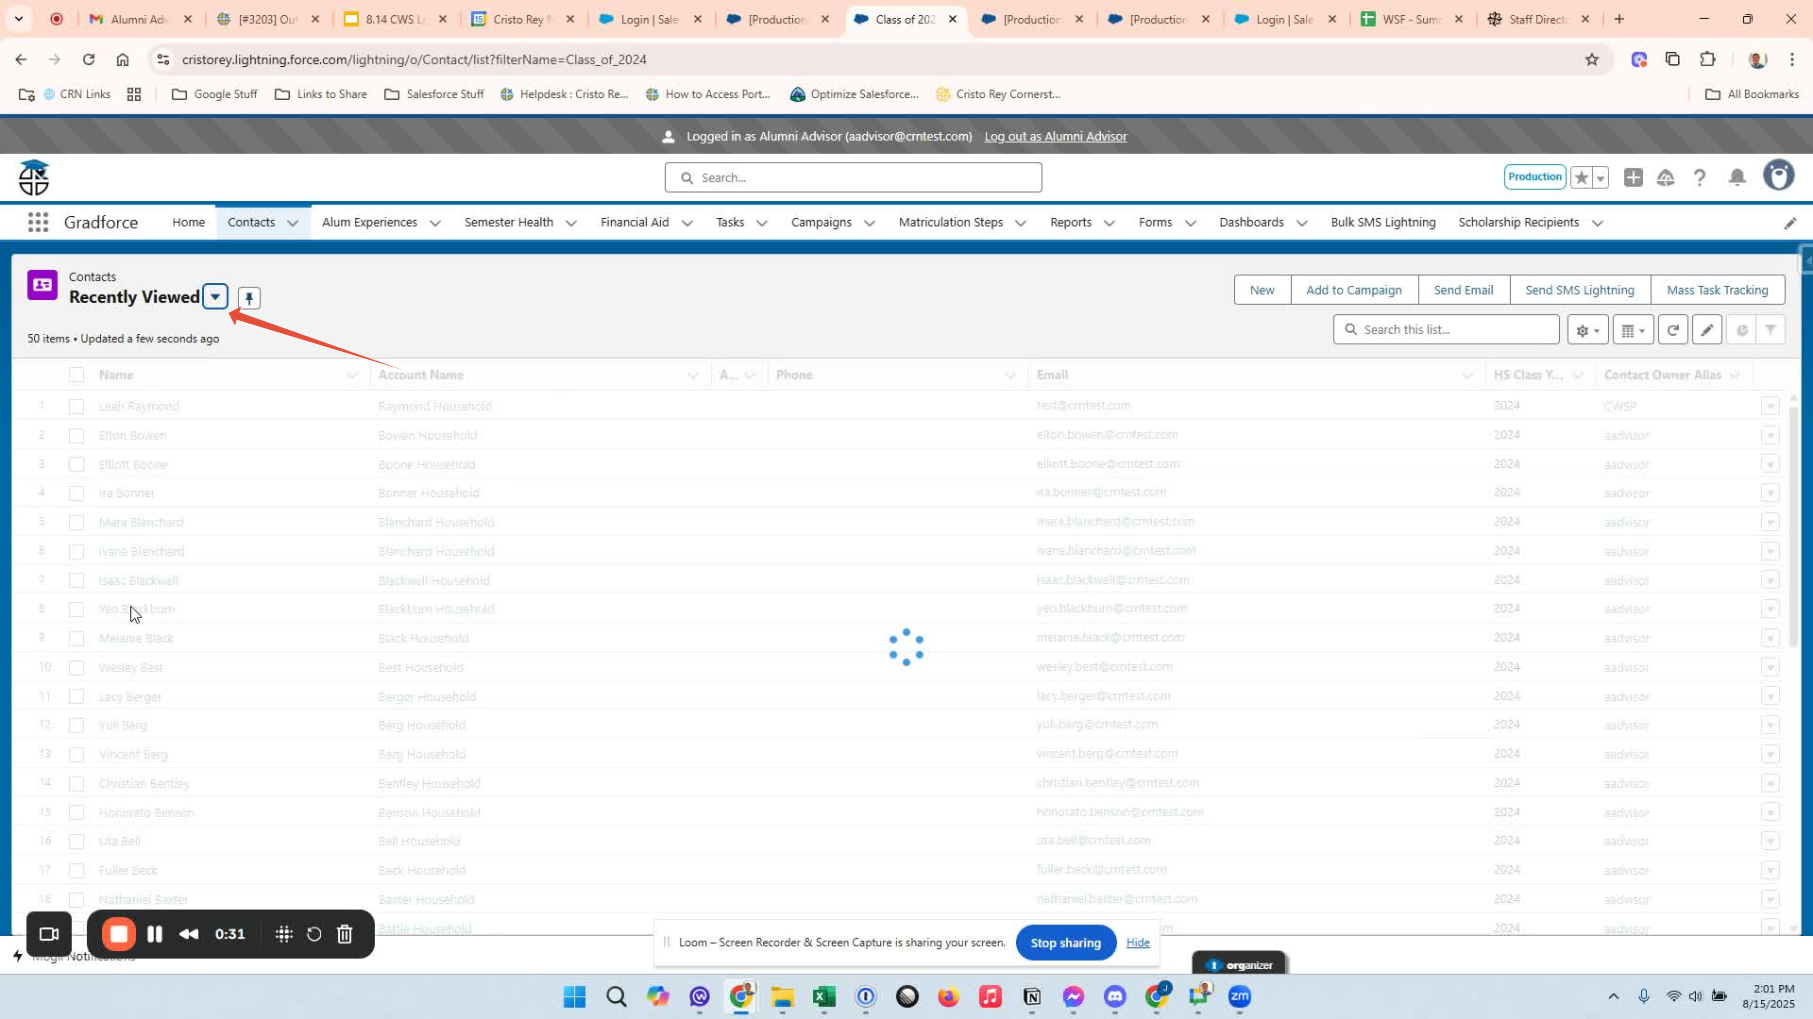Pin the Recently Viewed list view
This screenshot has height=1019, width=1813.
click(249, 298)
